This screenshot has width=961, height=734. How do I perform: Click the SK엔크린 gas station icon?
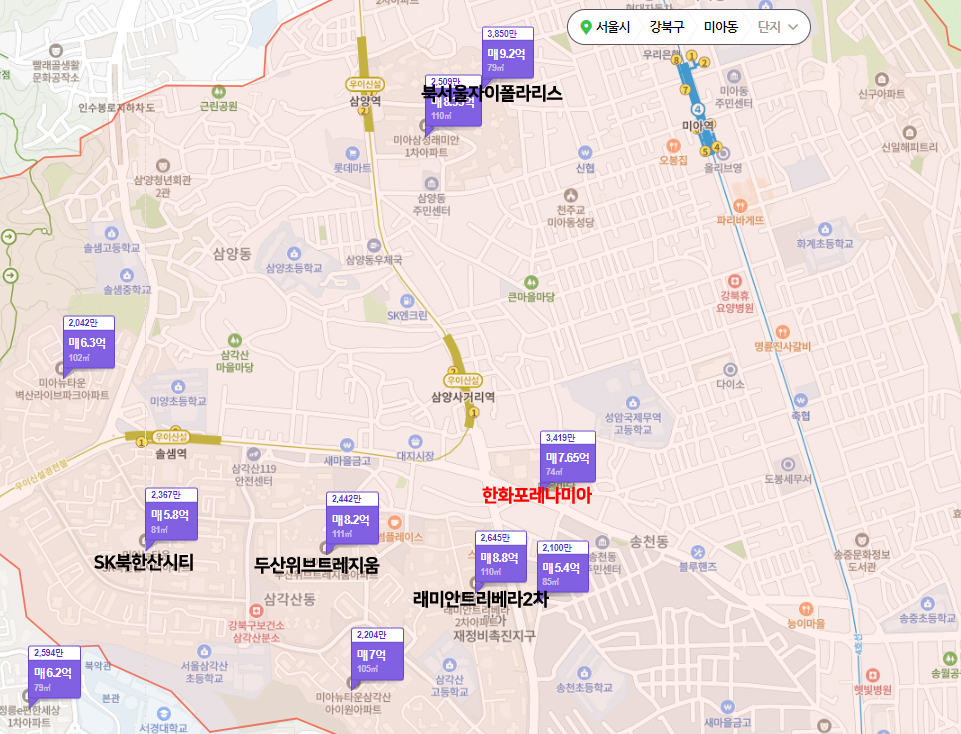(407, 301)
